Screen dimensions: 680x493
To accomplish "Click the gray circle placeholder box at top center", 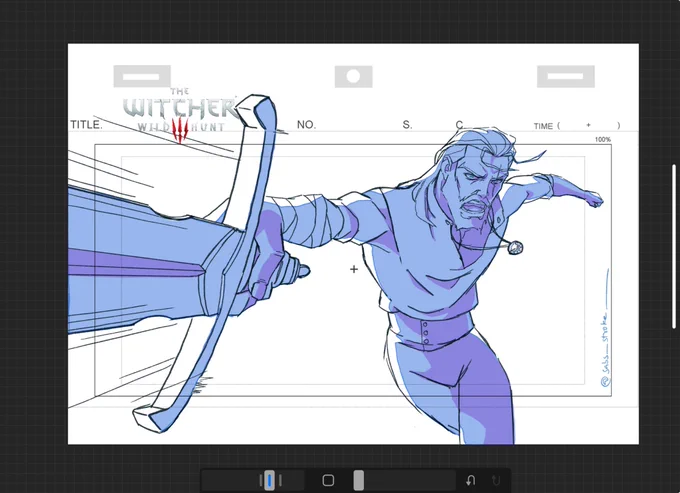I will click(353, 77).
